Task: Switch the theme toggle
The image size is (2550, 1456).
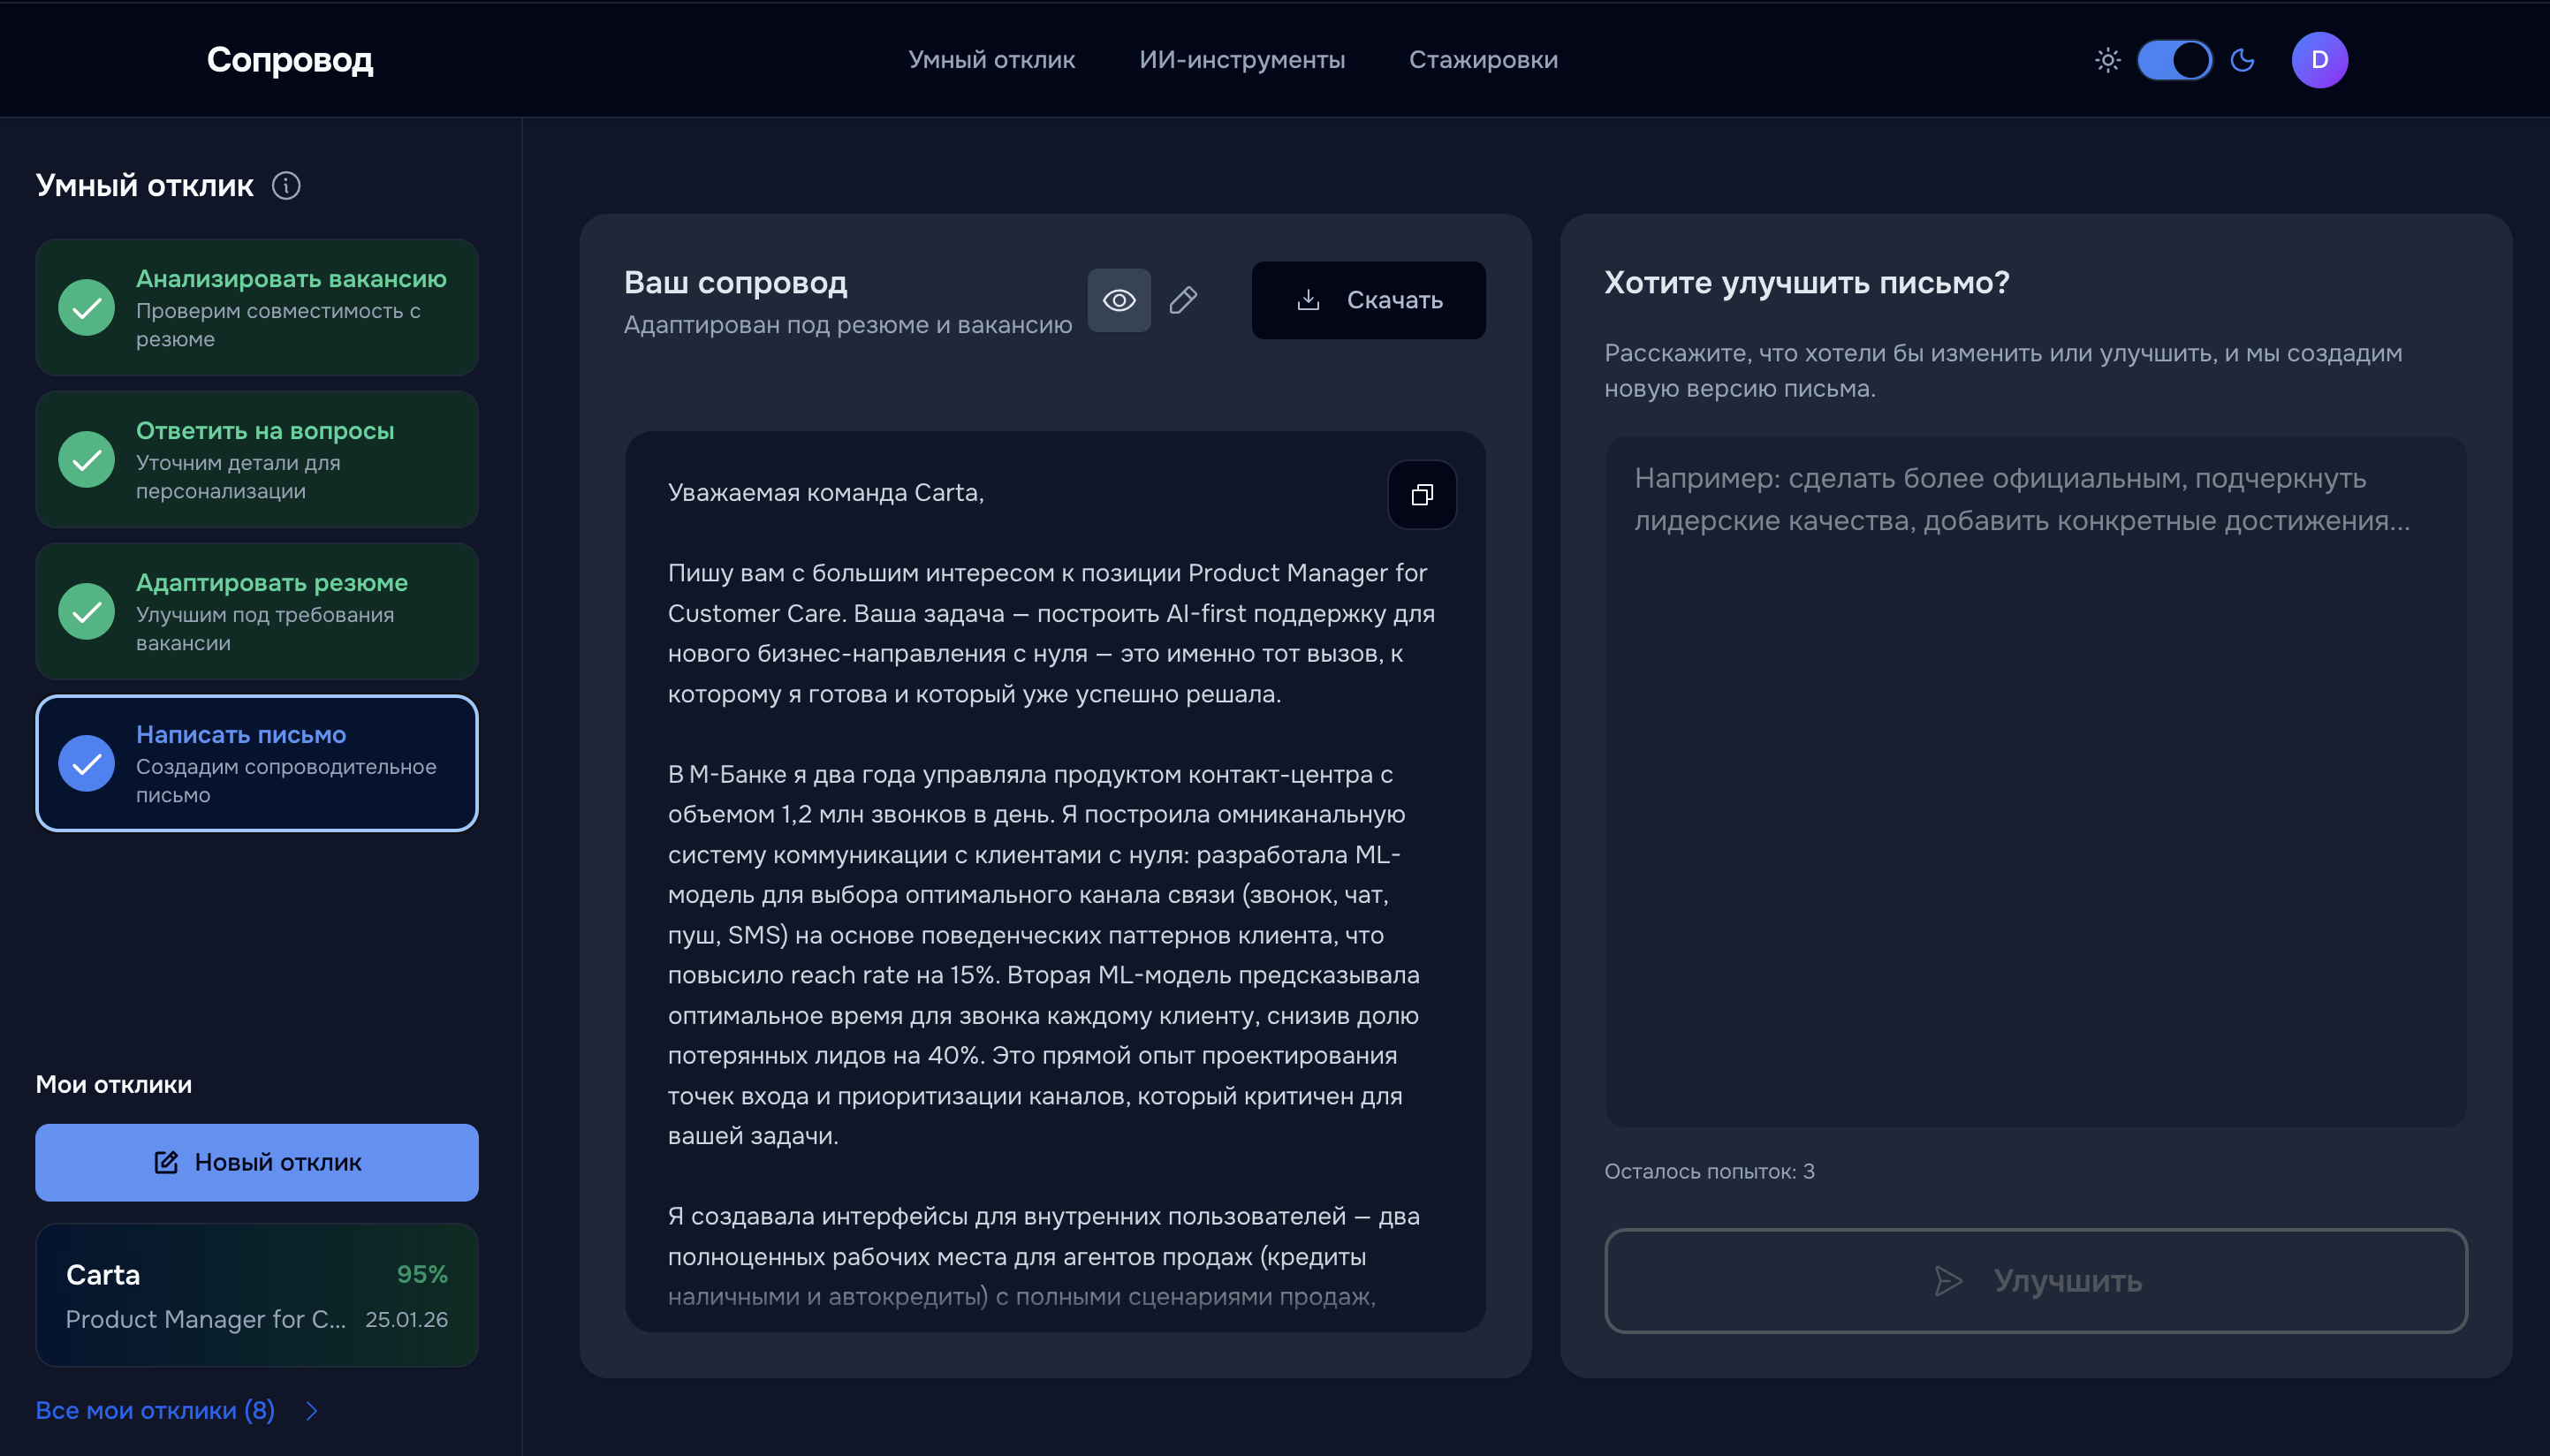Action: click(x=2175, y=60)
